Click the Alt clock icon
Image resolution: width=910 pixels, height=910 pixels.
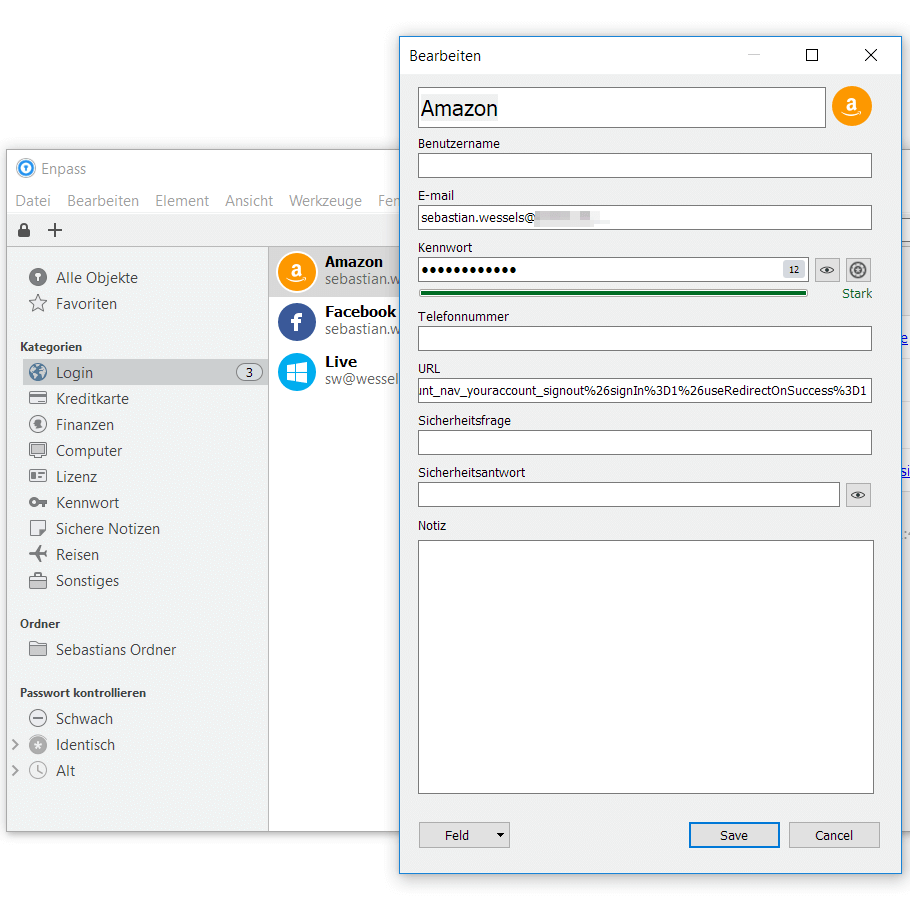(x=38, y=770)
